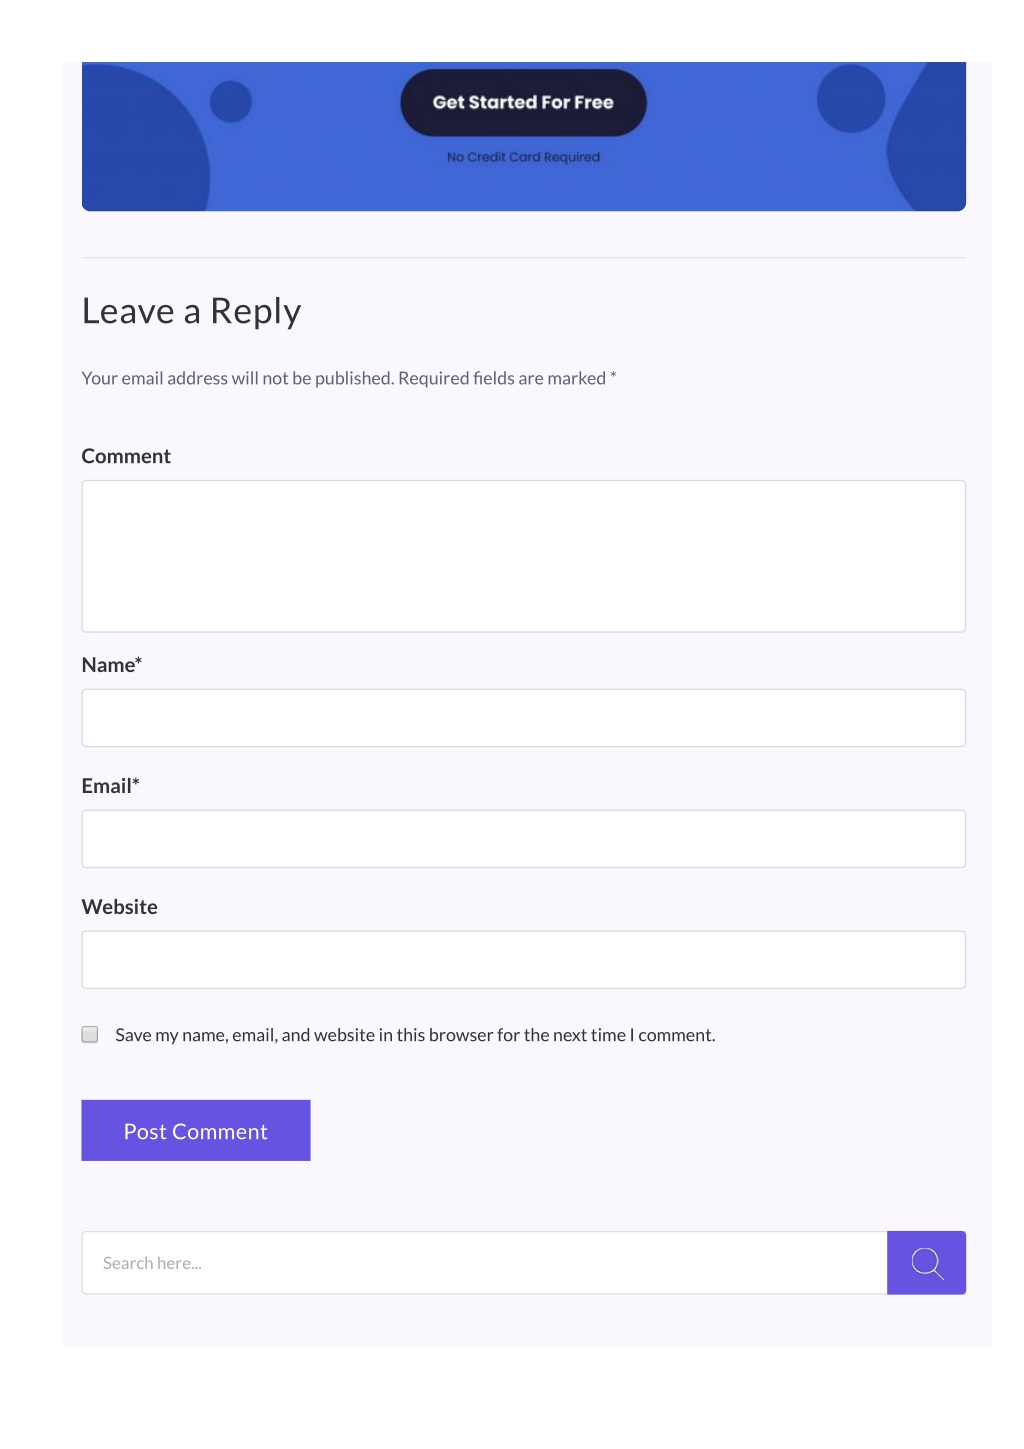Click the Comment field label

(126, 456)
